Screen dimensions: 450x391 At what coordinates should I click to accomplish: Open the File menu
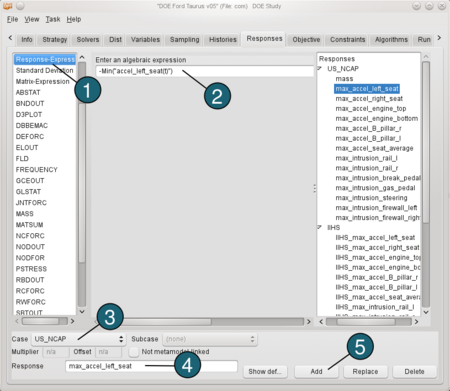pyautogui.click(x=12, y=19)
